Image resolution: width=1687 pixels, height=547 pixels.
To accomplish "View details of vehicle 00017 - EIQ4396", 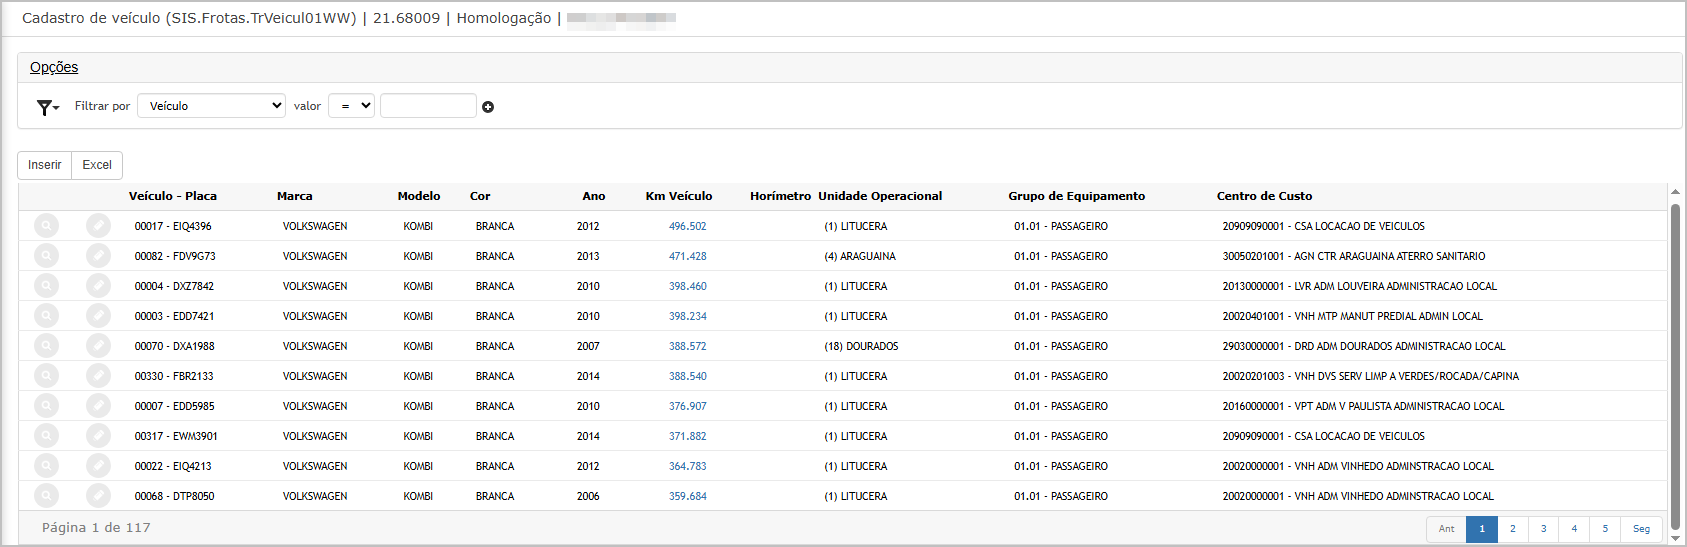I will 46,226.
